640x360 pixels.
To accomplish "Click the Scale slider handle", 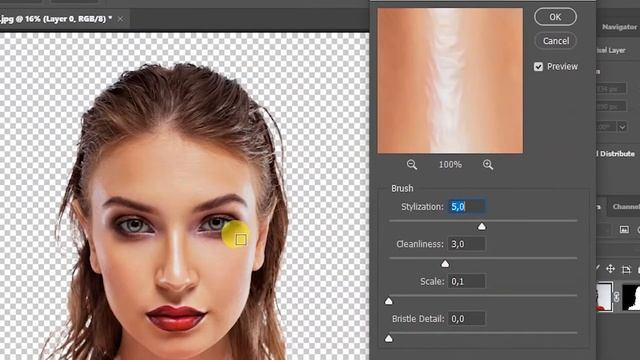I will [x=389, y=301].
